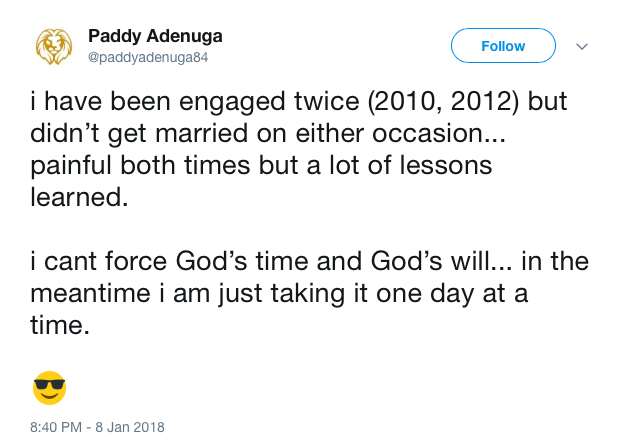Click the phrase "God's will..."

tap(441, 261)
